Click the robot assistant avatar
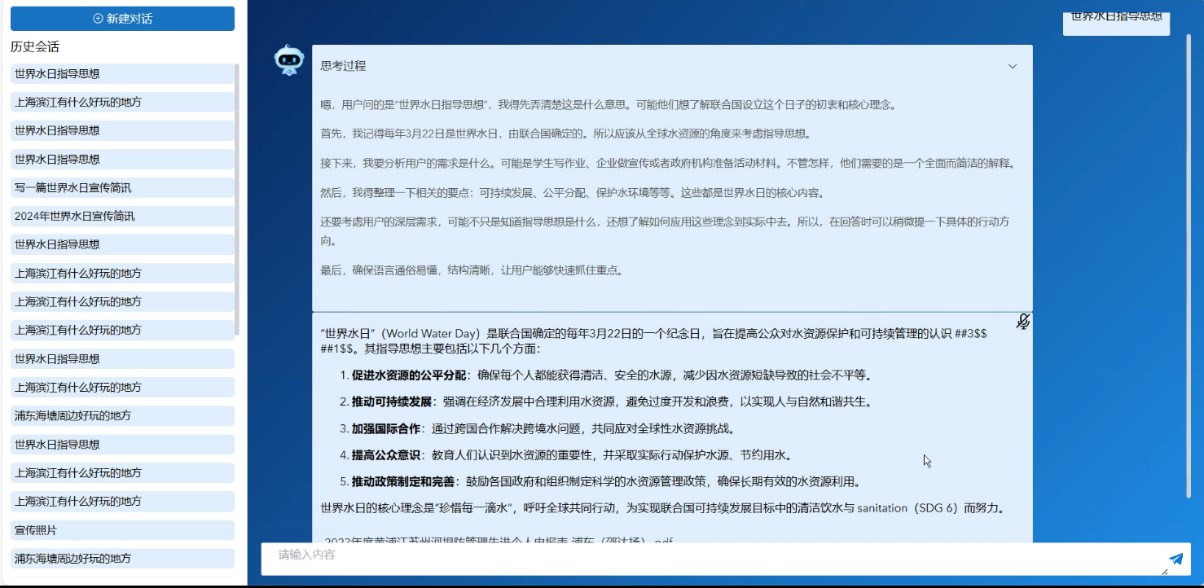1204x588 pixels. [x=289, y=61]
